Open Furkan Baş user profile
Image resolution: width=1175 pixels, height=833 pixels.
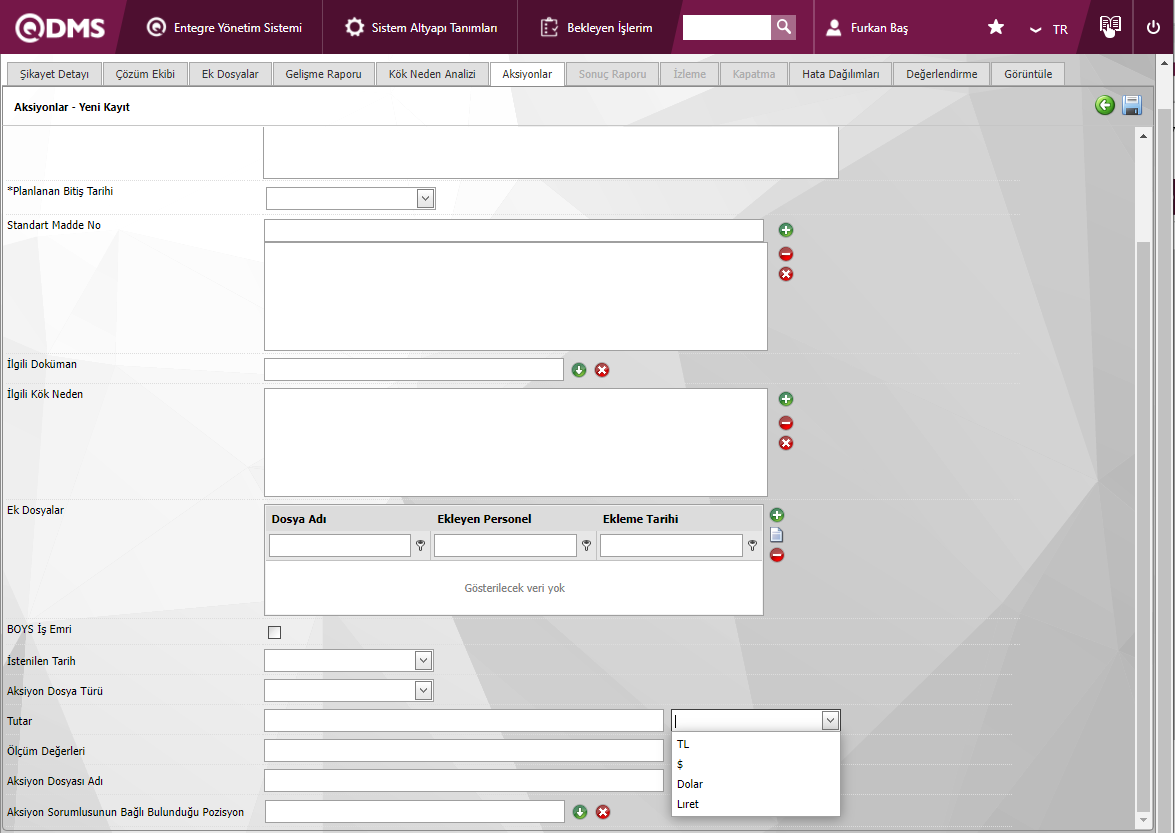pyautogui.click(x=866, y=28)
